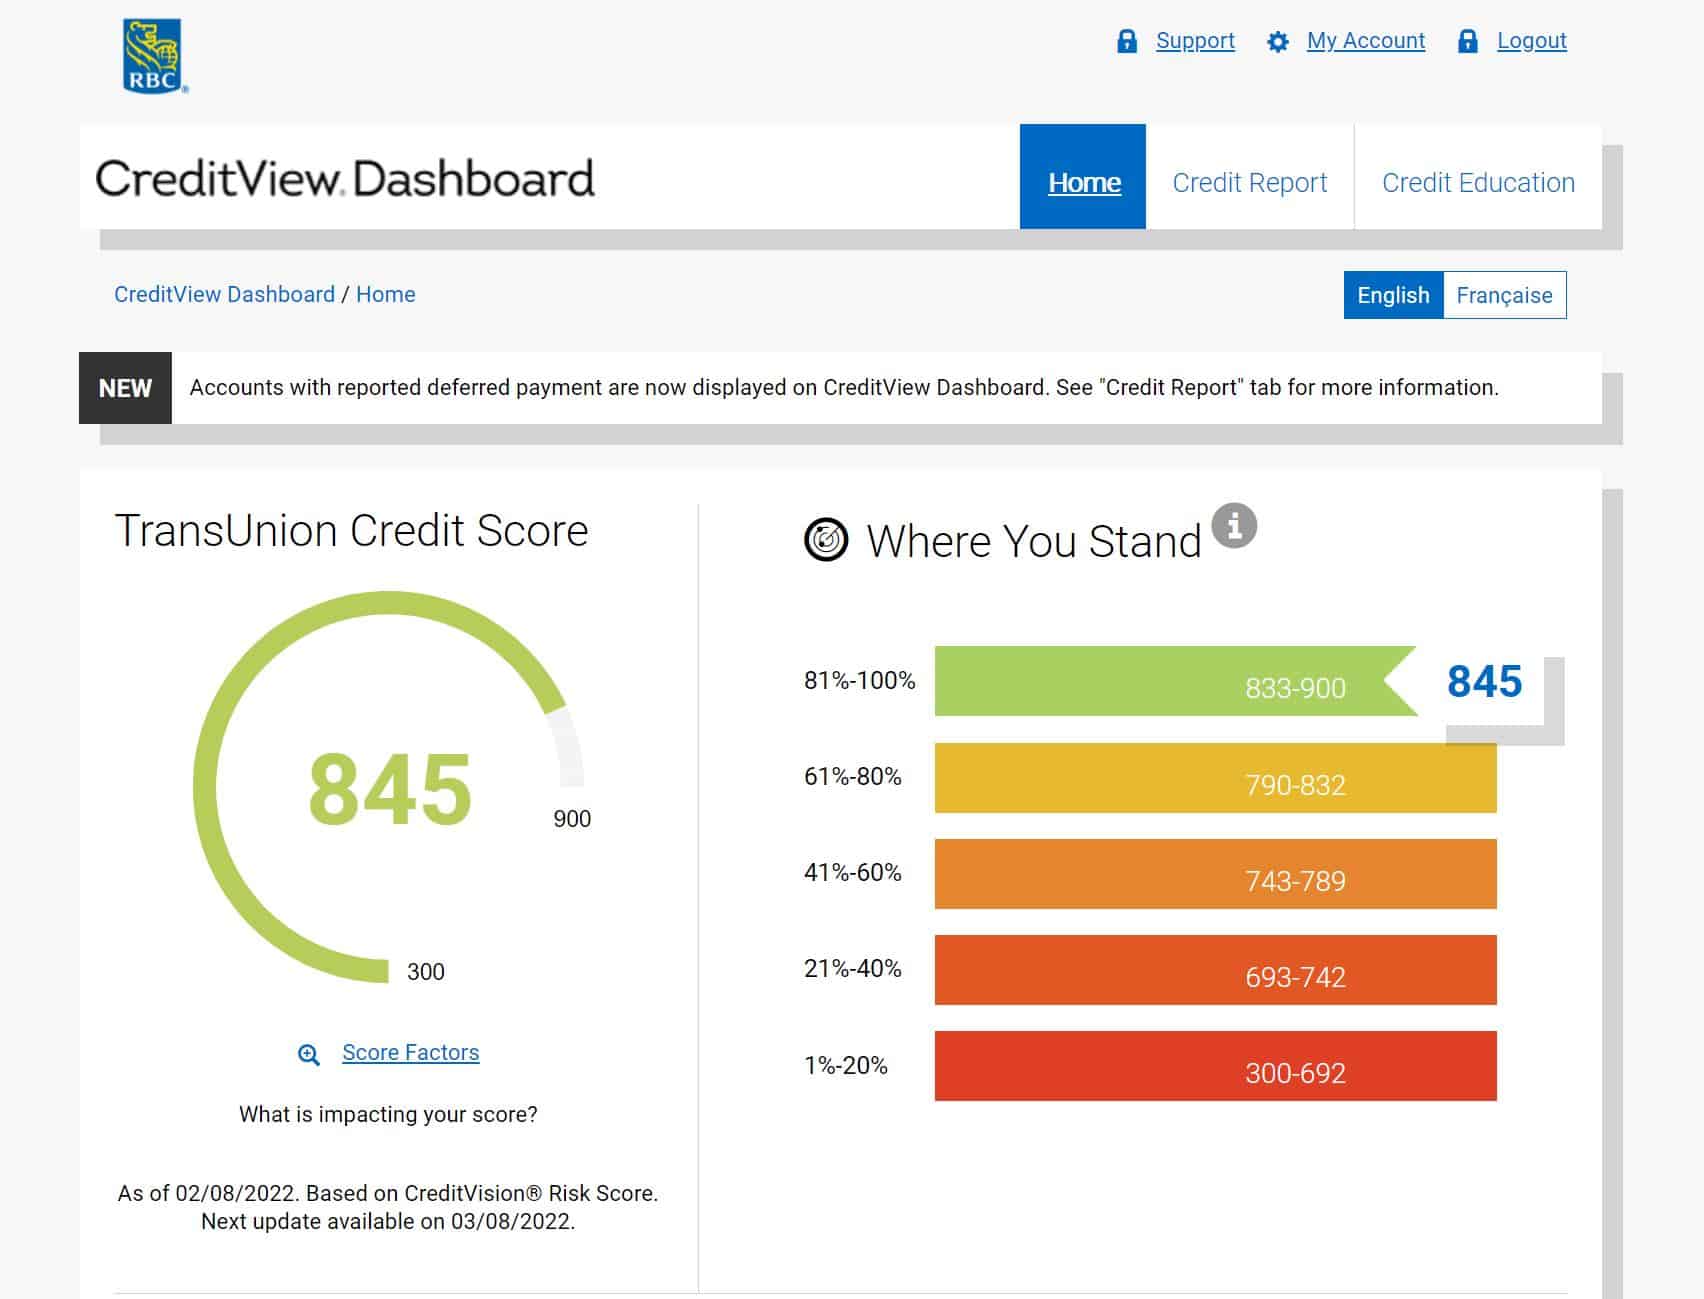This screenshot has height=1299, width=1704.
Task: Switch the language to Française
Action: click(x=1505, y=295)
